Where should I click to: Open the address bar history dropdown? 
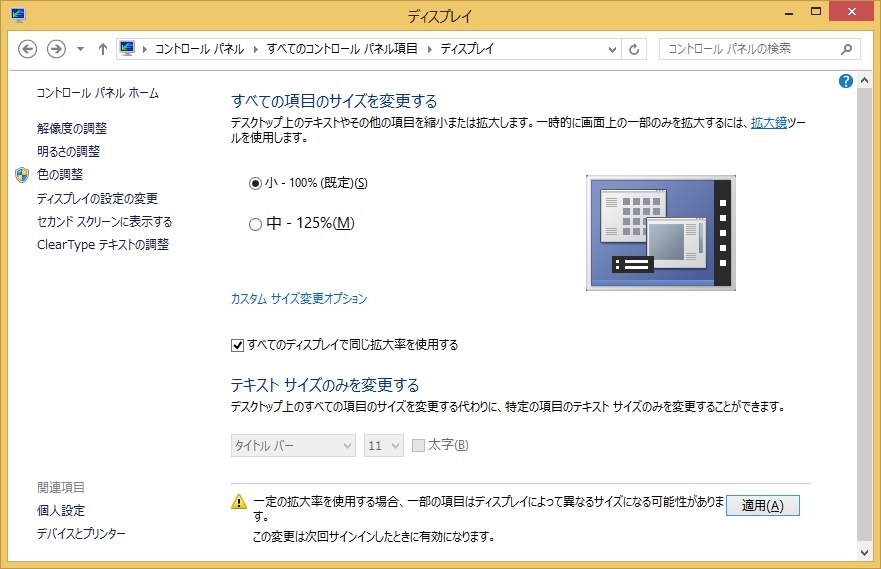click(612, 49)
